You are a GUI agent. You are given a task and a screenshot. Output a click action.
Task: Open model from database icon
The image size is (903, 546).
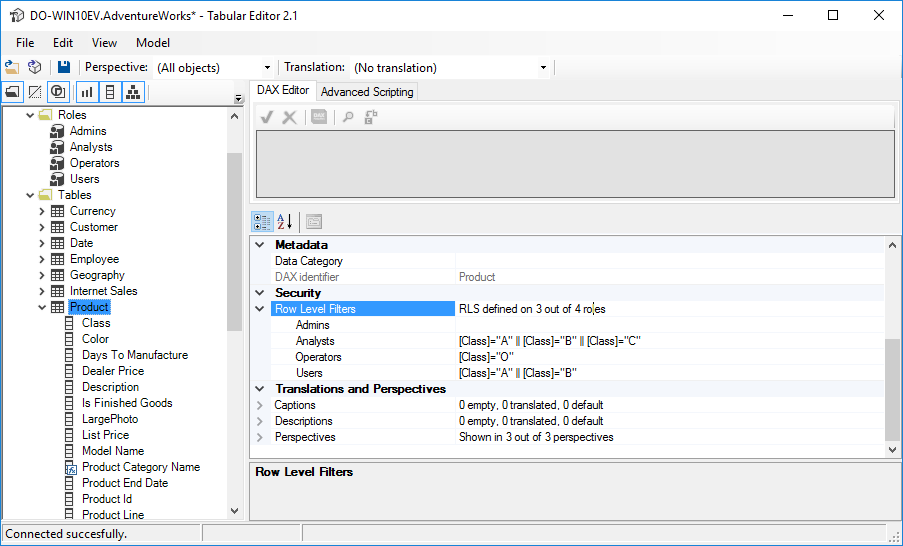pyautogui.click(x=35, y=67)
